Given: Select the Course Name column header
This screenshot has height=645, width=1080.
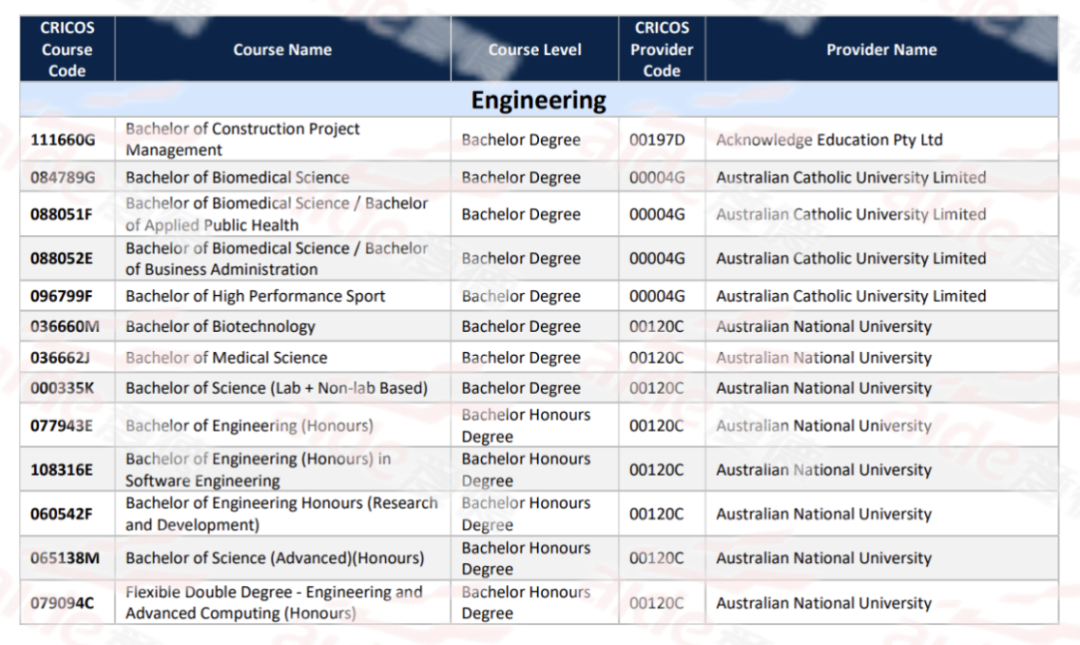Looking at the screenshot, I should pyautogui.click(x=282, y=49).
